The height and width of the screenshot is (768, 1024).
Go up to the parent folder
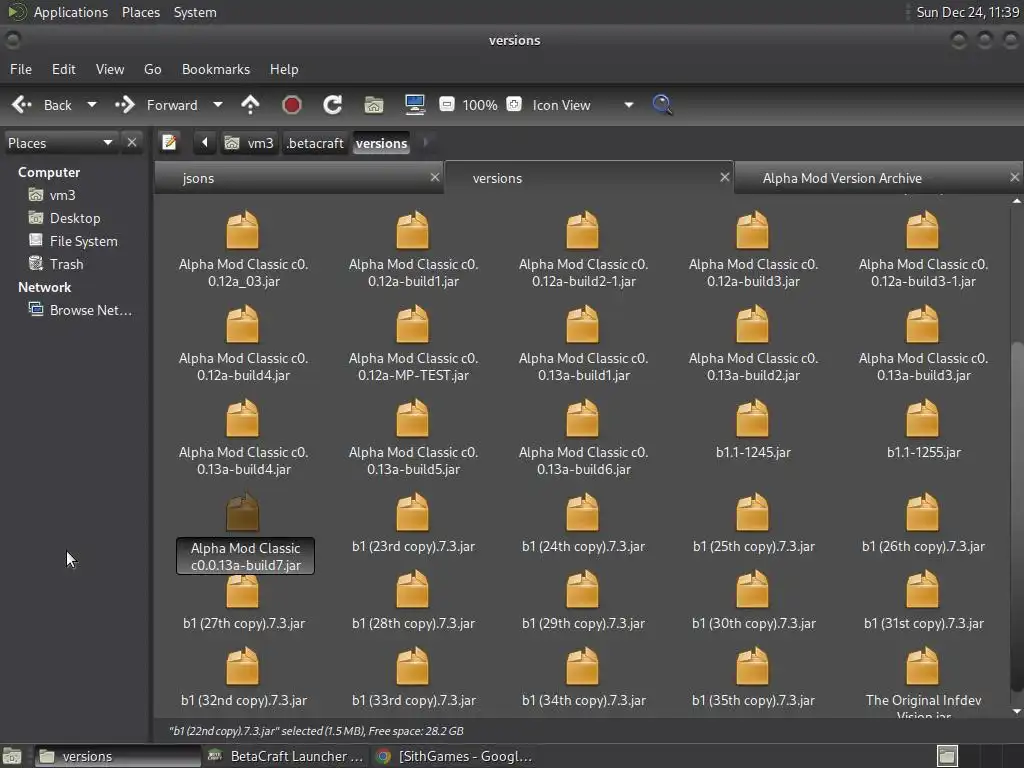tap(250, 105)
